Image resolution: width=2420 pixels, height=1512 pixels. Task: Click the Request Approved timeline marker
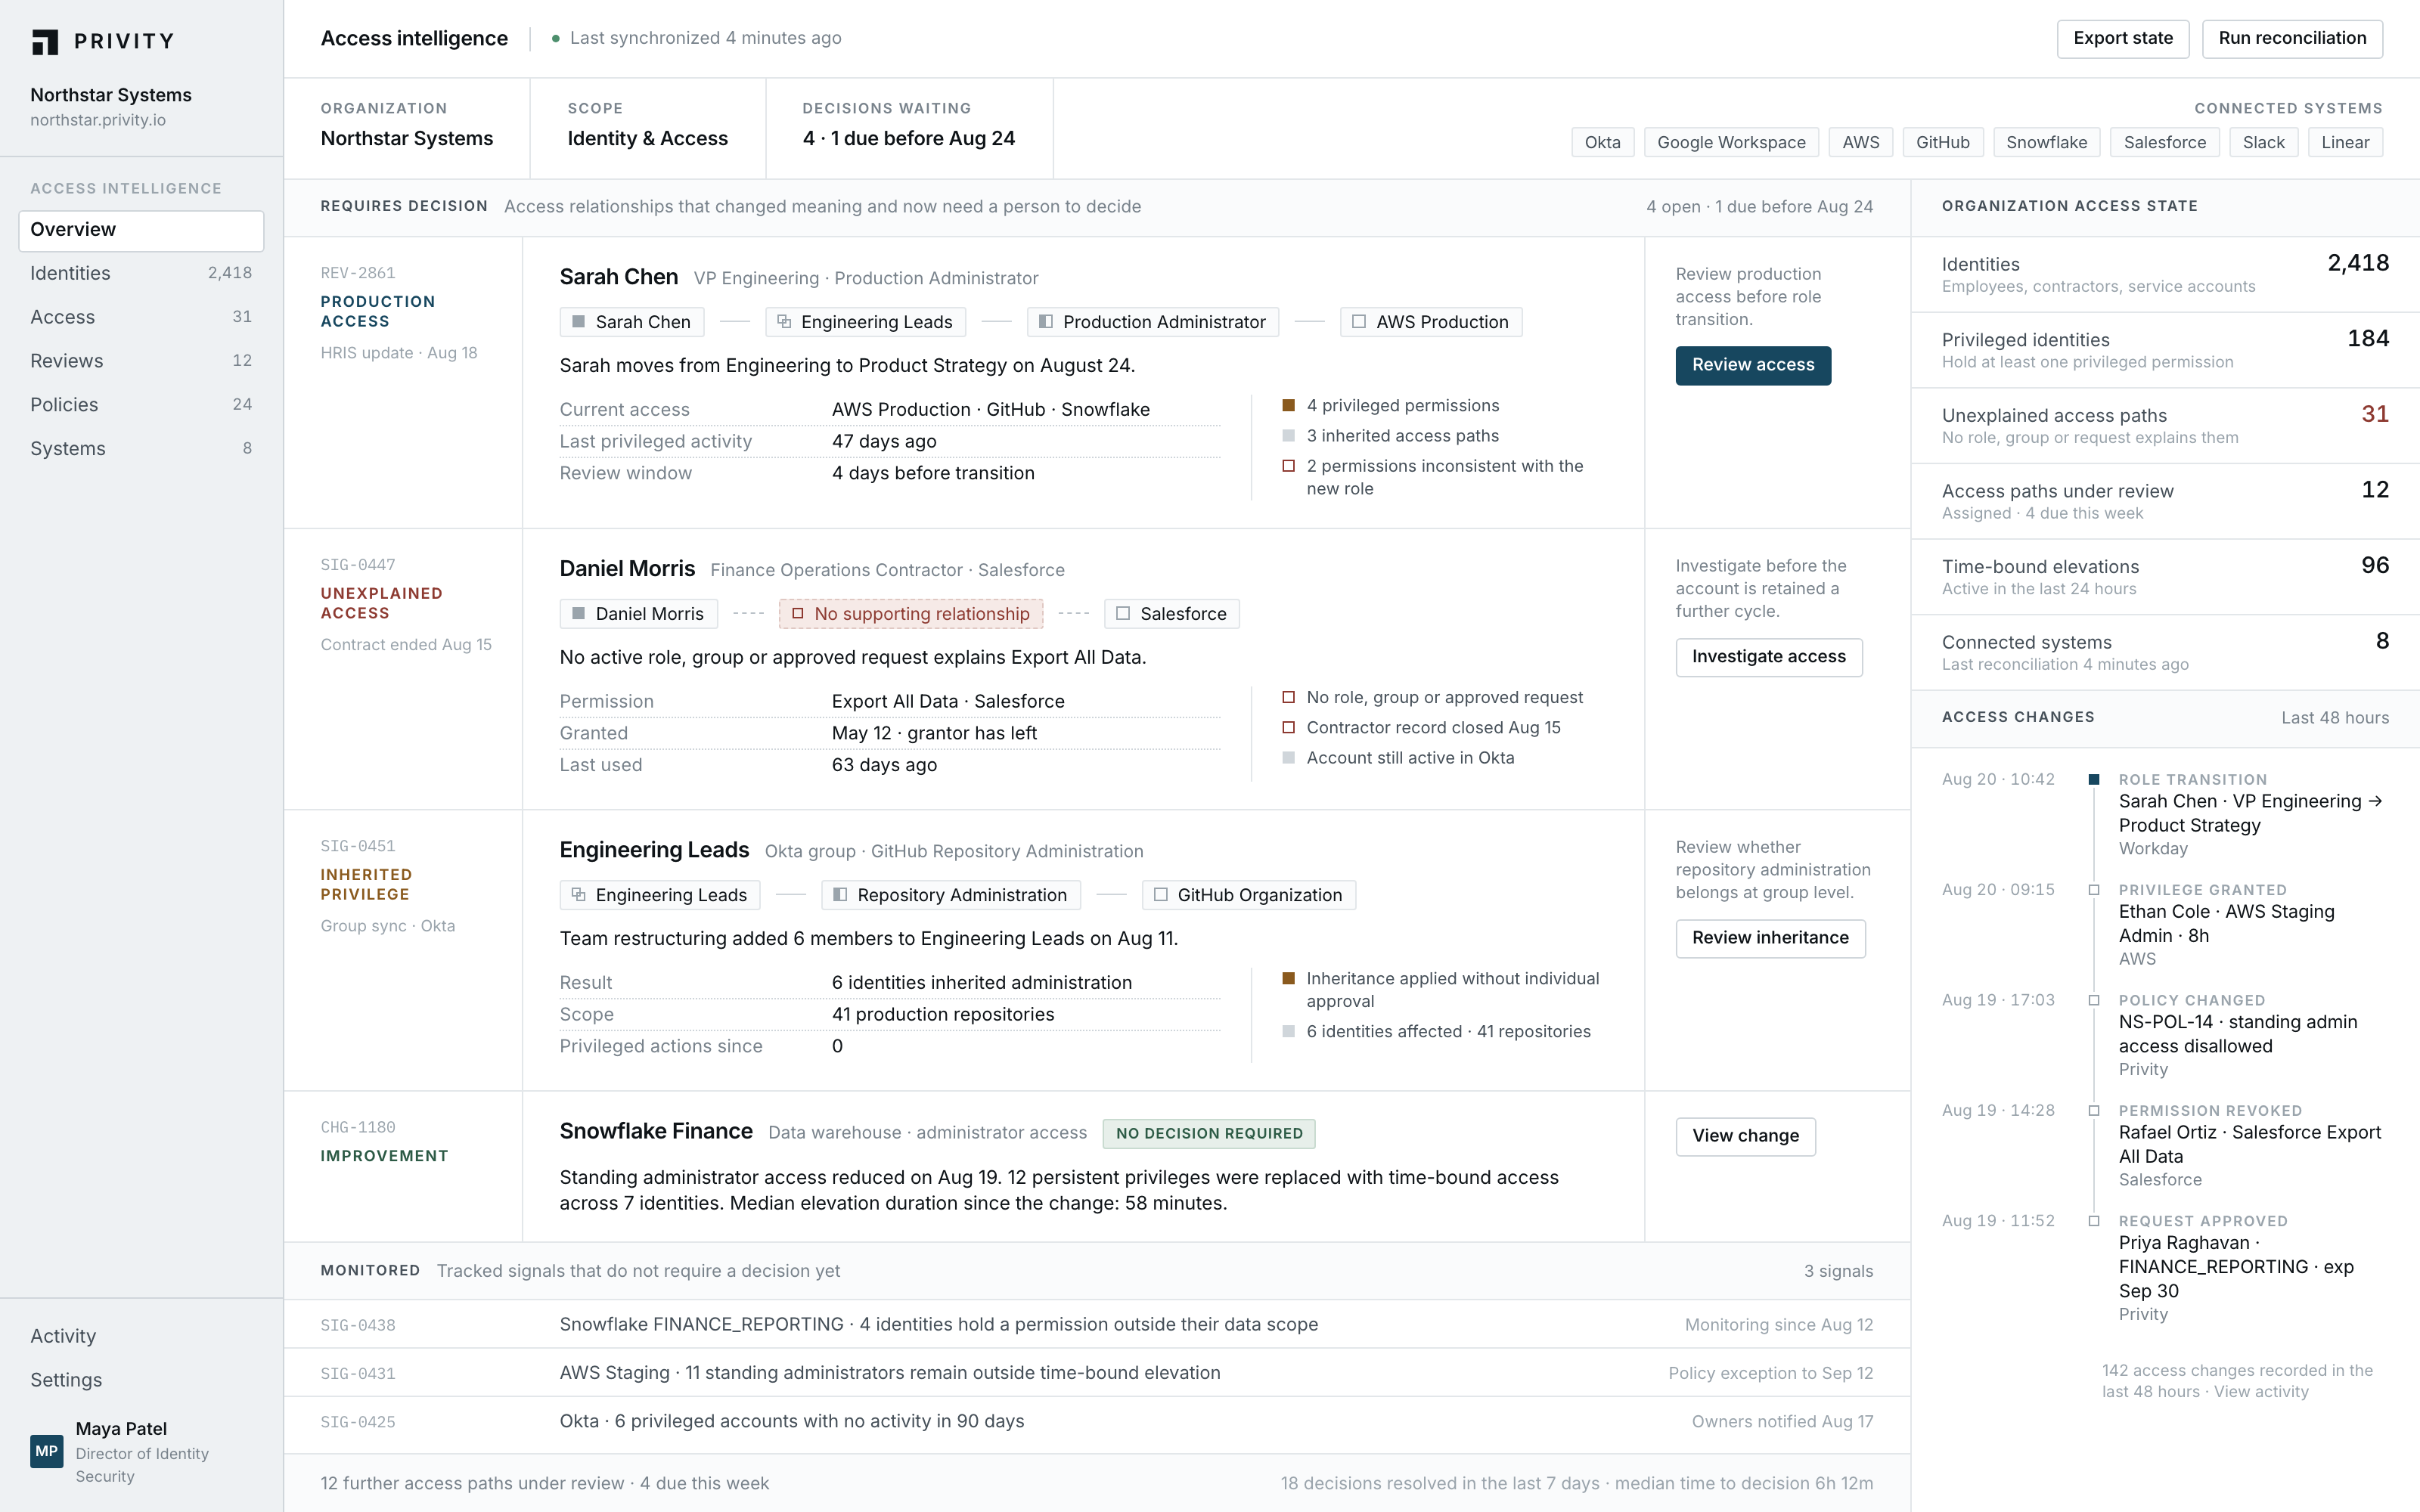click(x=2094, y=1221)
